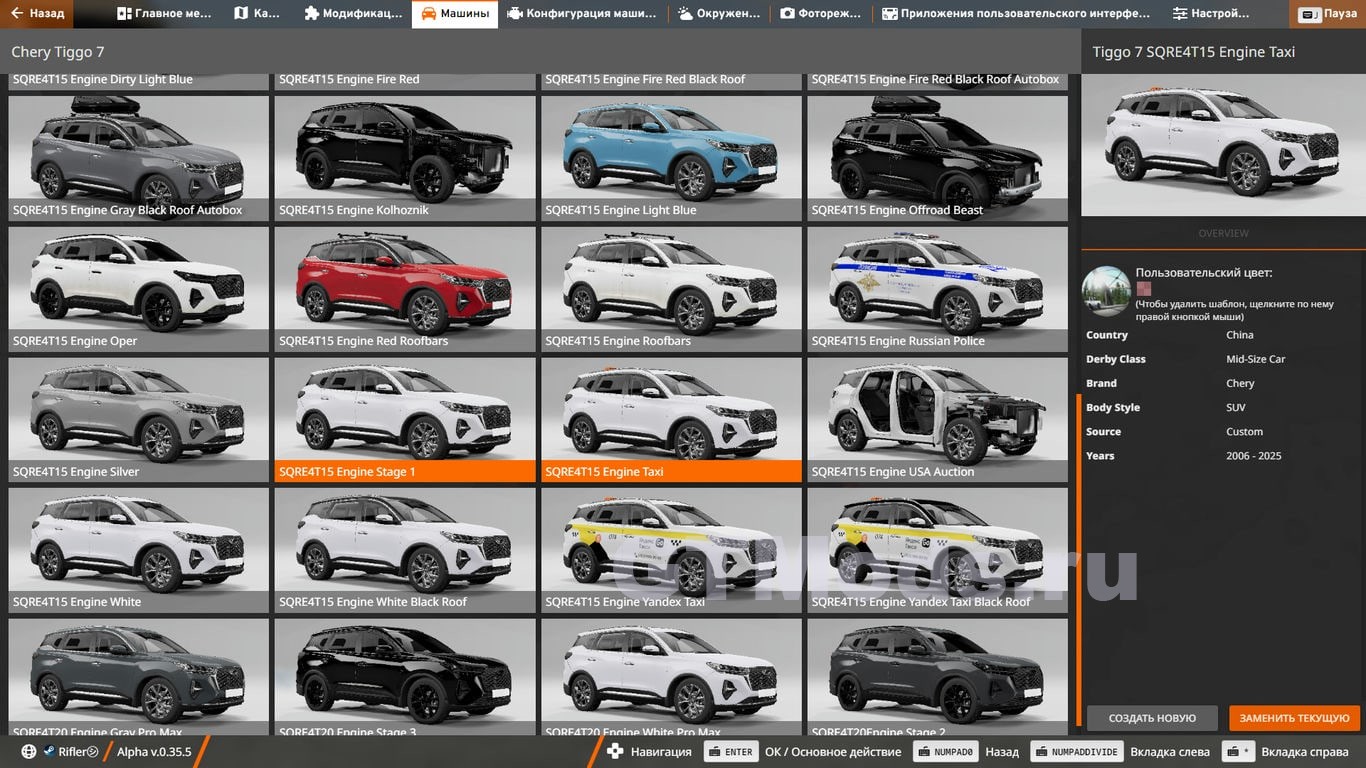Click the Chery Tiggo 7 heading
This screenshot has height=768, width=1366.
(x=58, y=52)
